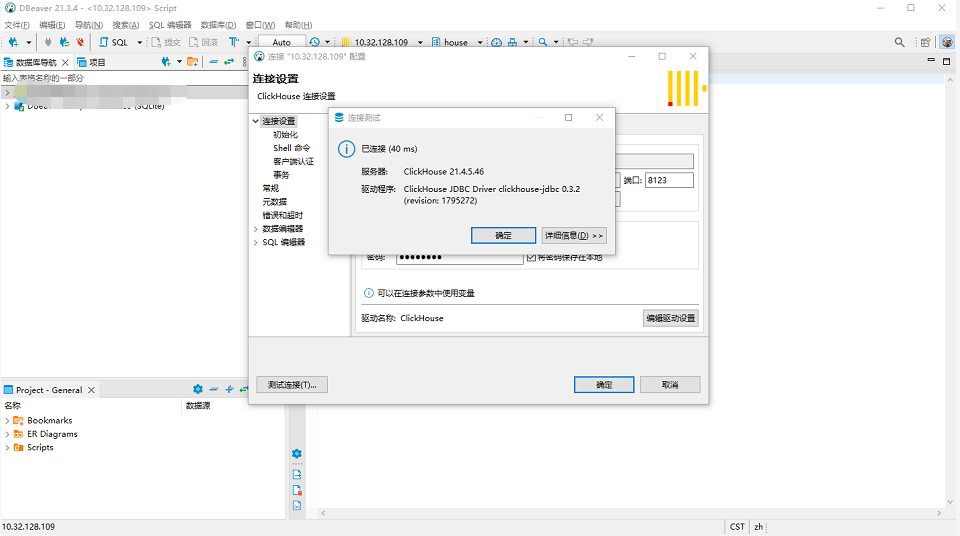Image resolution: width=960 pixels, height=536 pixels.
Task: Click the page icon with red square
Action: coord(297,490)
